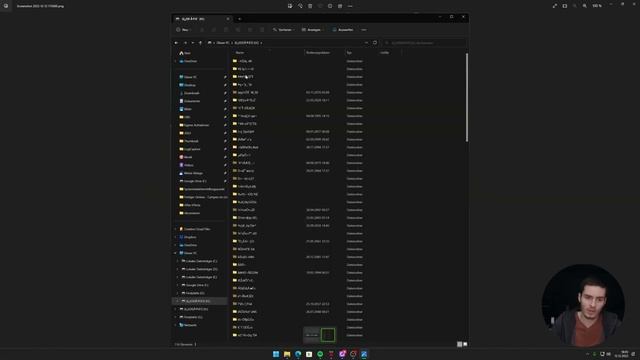The width and height of the screenshot is (640, 360).
Task: Open Photos app from taskbar
Action: [x=364, y=354]
